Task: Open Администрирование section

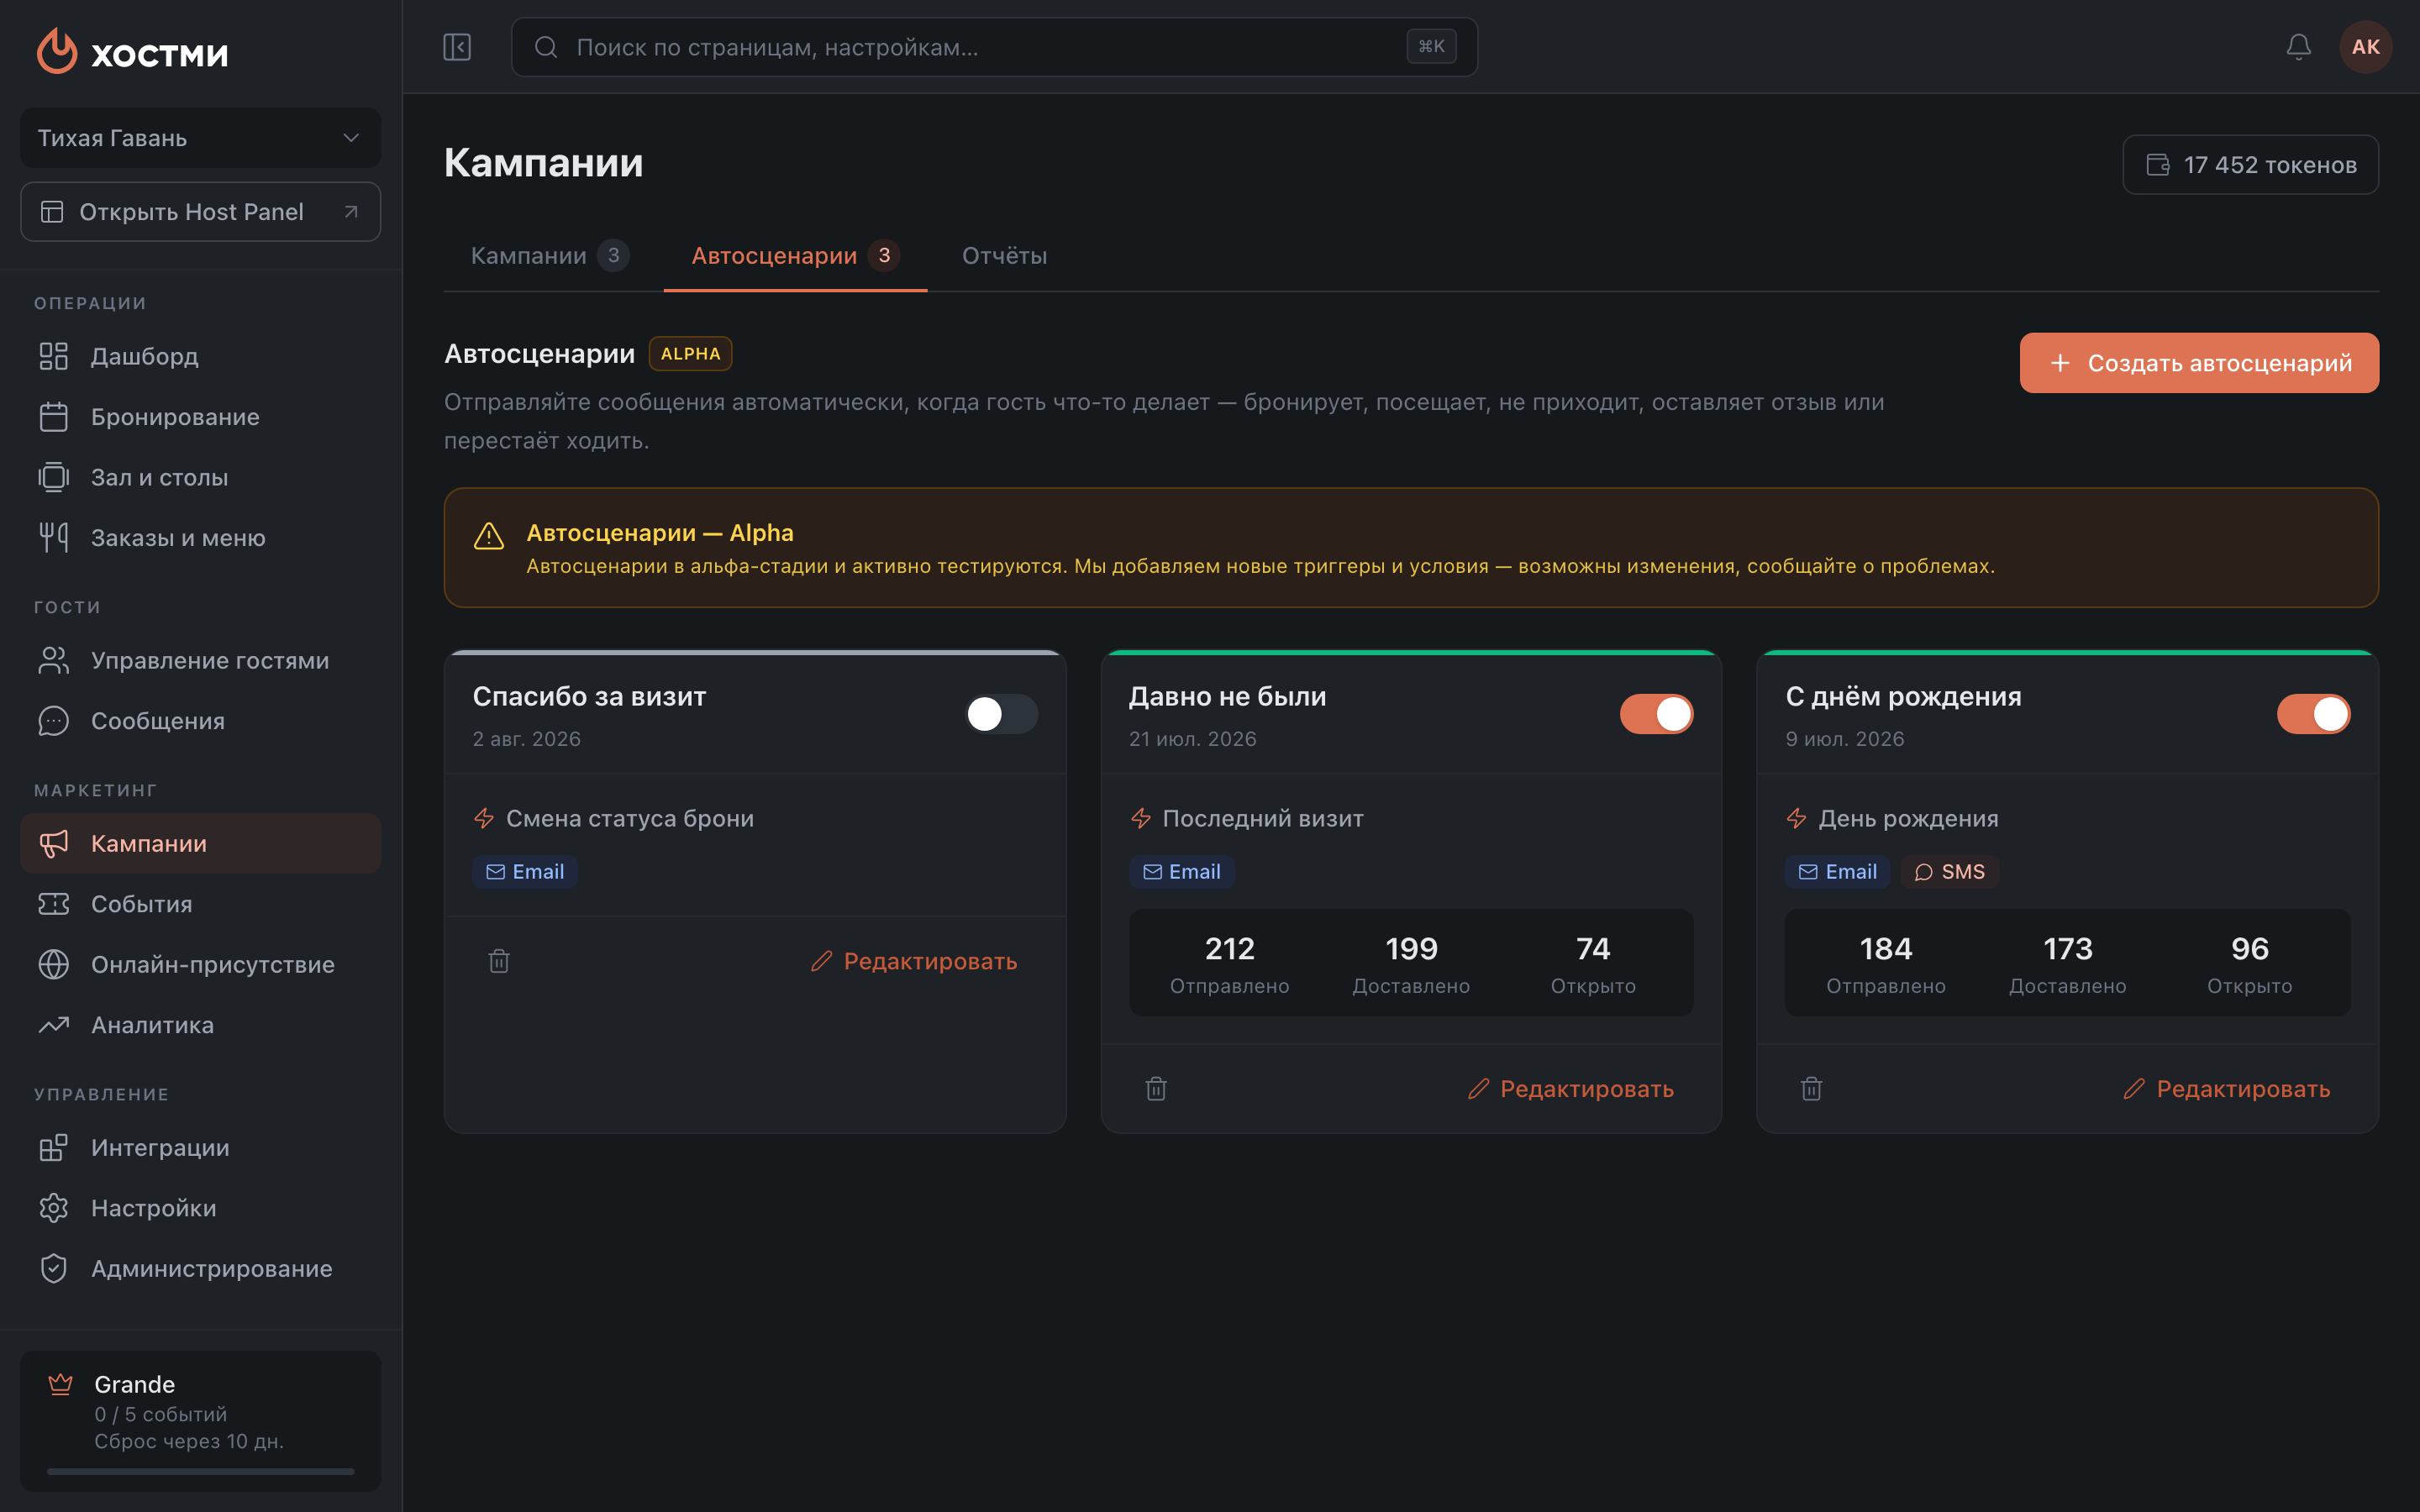Action: point(200,1268)
